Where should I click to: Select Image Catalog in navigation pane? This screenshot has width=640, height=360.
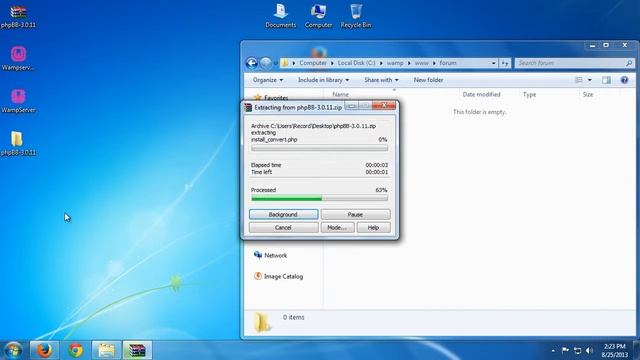278,276
